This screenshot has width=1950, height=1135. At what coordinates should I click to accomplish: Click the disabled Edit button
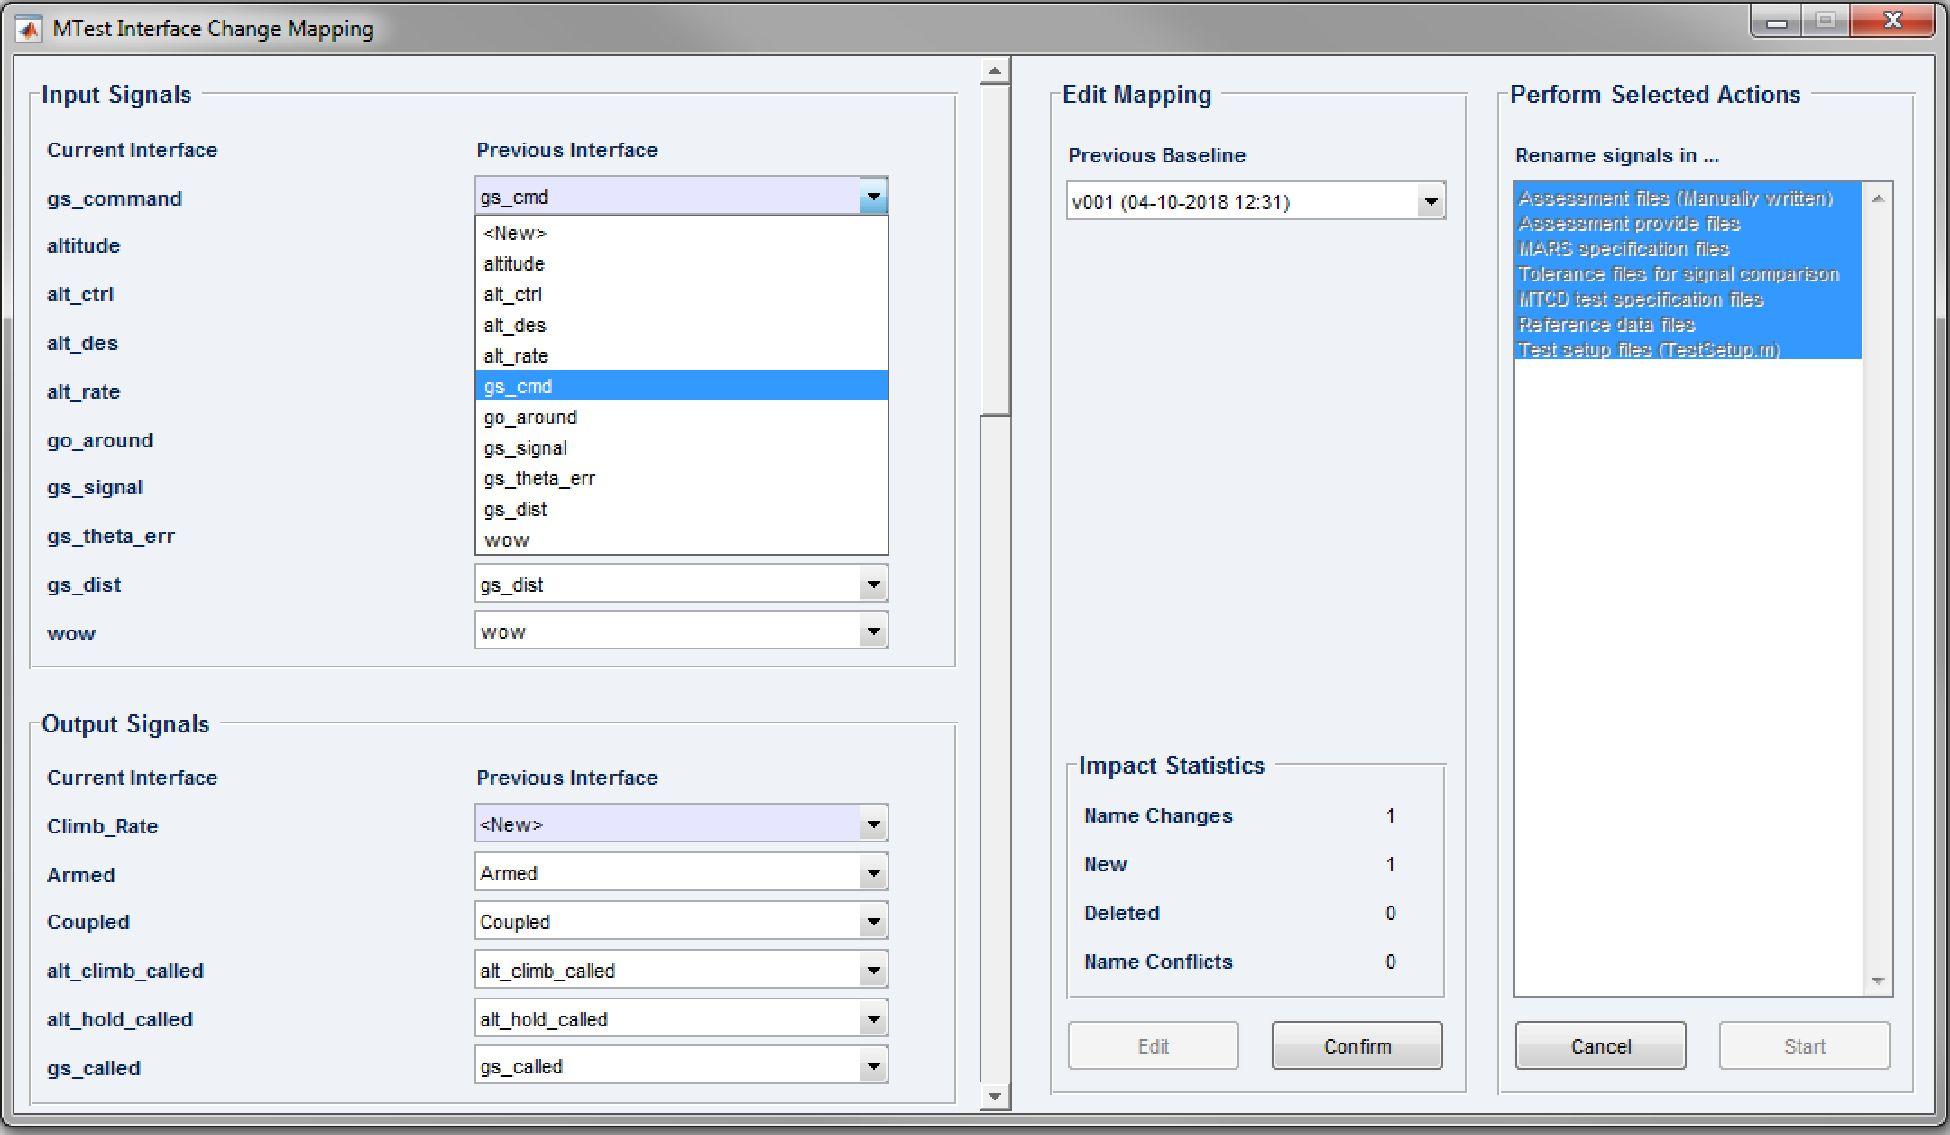pos(1152,1046)
